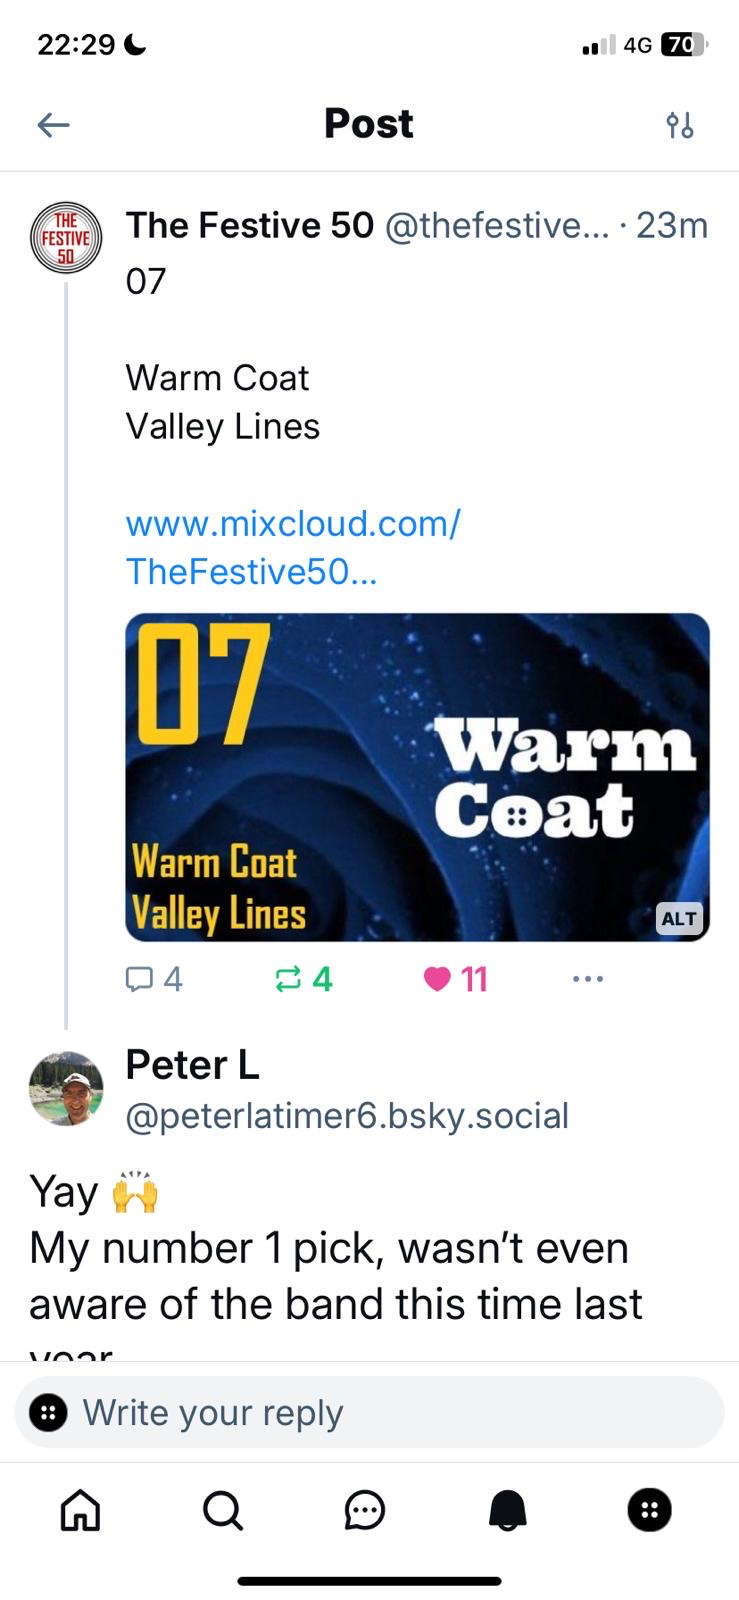Open The Festive 50 profile name
Screen dimensions: 739x1600
[x=249, y=226]
